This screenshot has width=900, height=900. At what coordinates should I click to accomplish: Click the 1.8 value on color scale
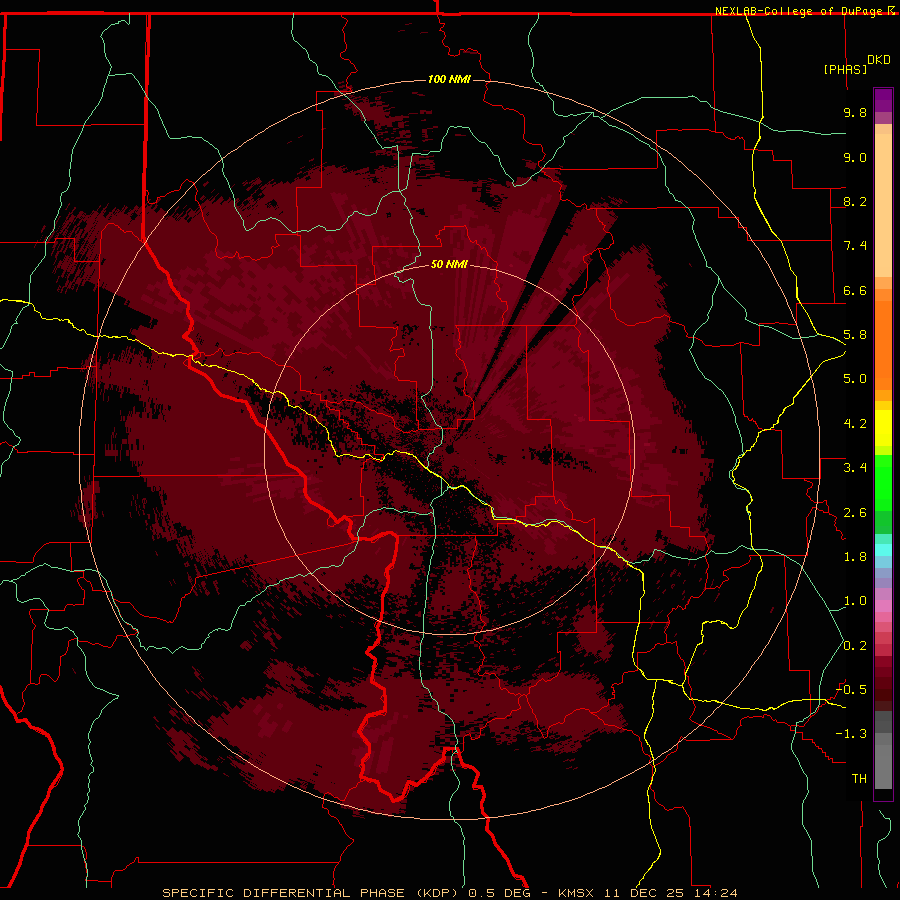[x=855, y=557]
